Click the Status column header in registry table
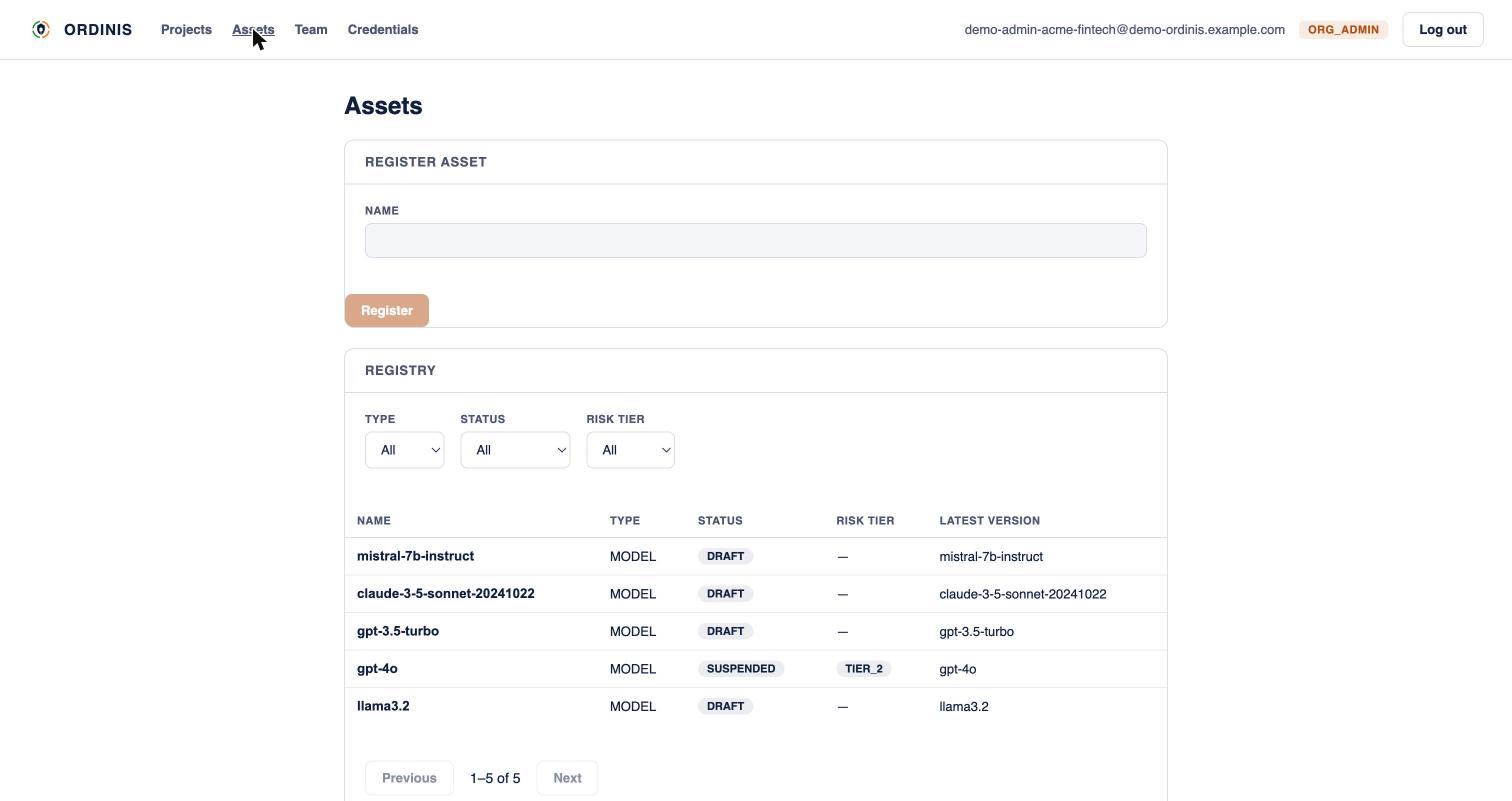1512x801 pixels. 720,521
